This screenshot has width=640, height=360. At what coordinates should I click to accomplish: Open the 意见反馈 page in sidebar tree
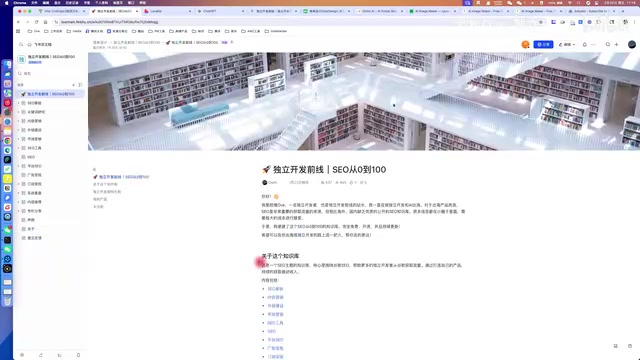point(34,238)
